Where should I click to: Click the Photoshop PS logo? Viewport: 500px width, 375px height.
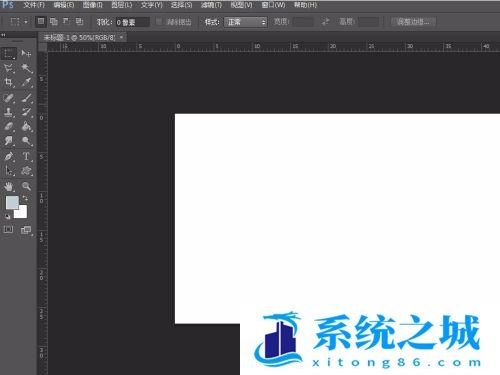8,5
